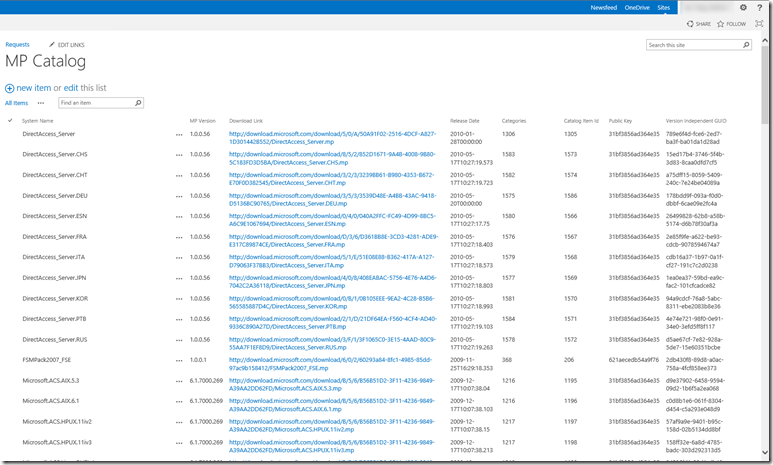Click the site search magnifier icon
Viewport: 773px width, 465px height.
click(x=746, y=45)
